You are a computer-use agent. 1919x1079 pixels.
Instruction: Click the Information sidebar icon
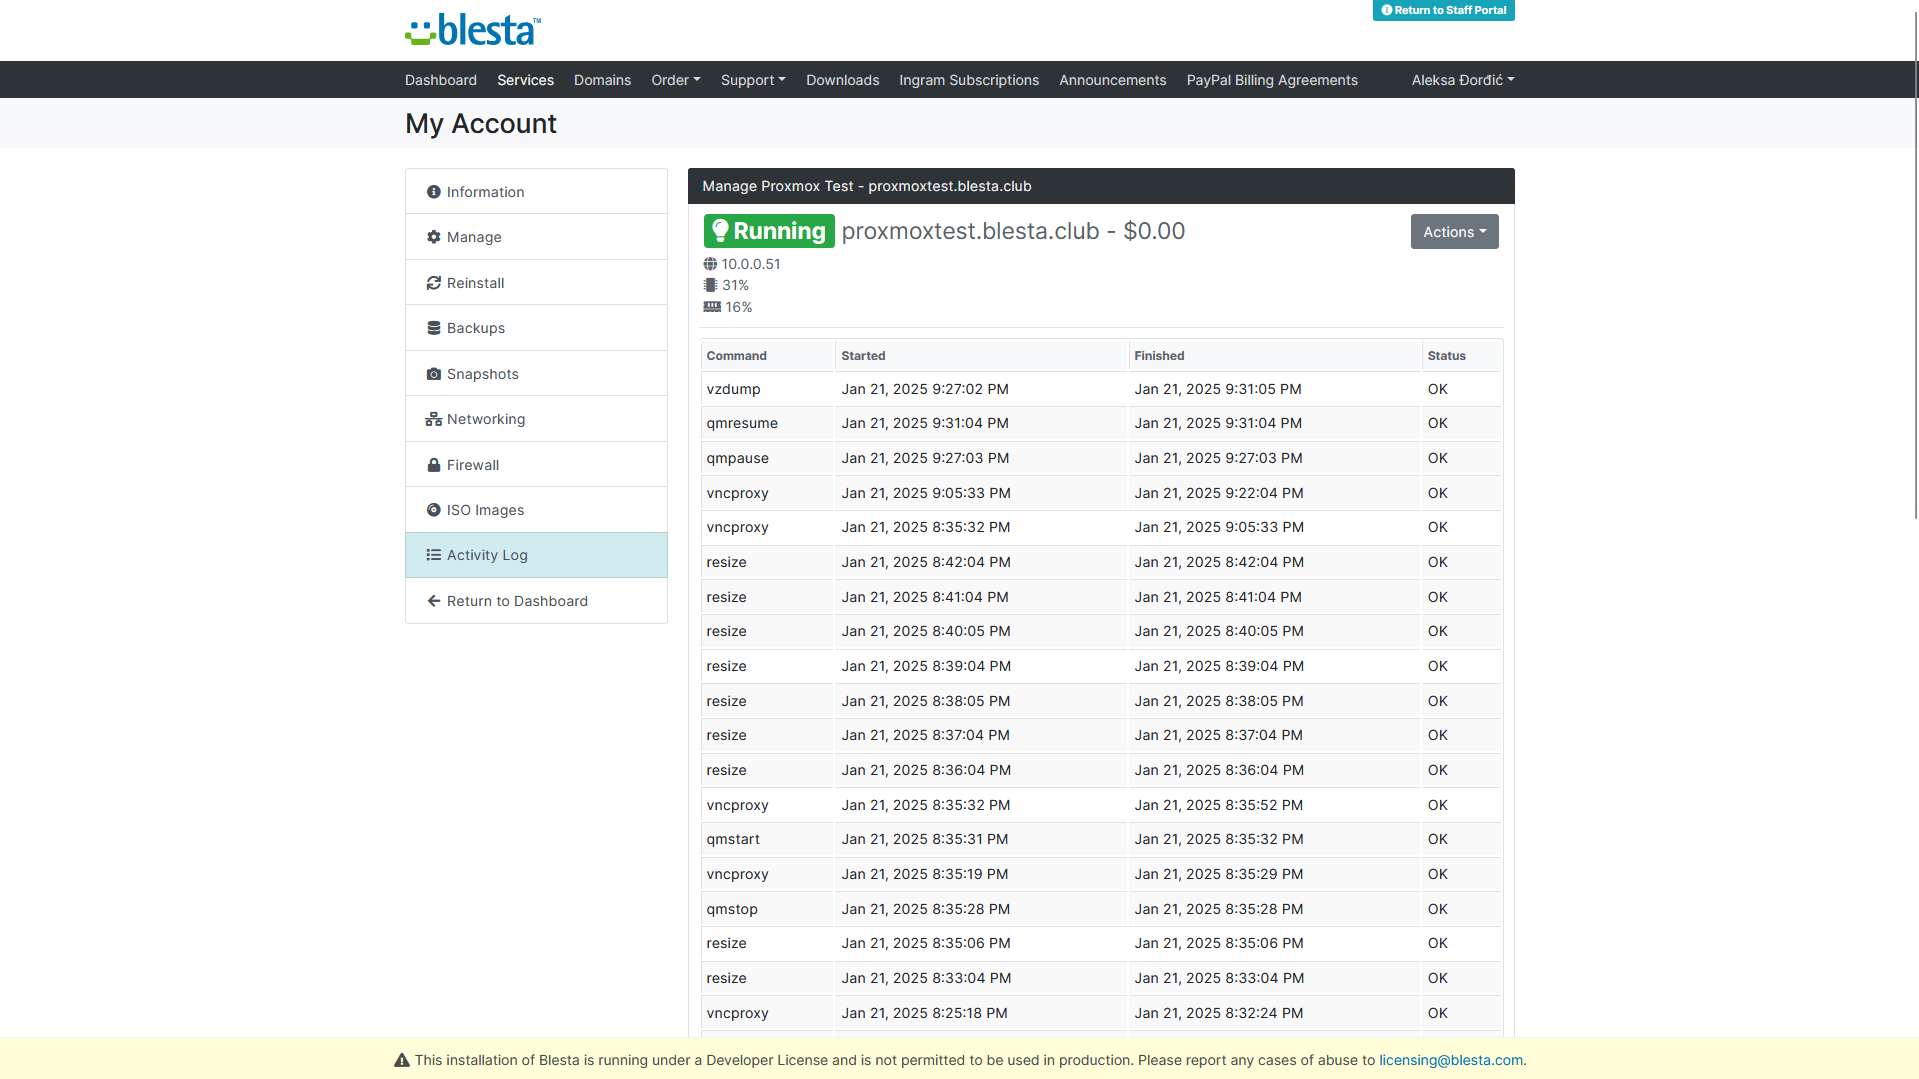(433, 192)
